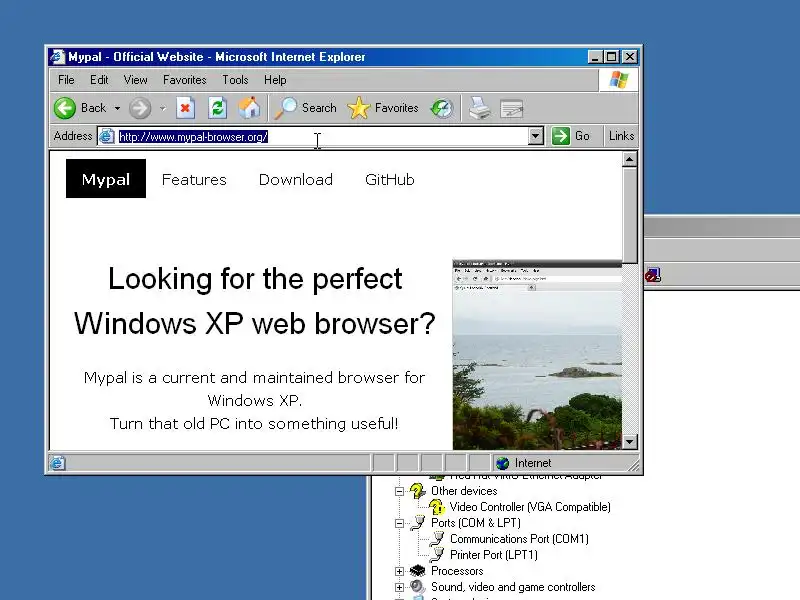Screen dimensions: 800x600
Task: Open the Back history dropdown arrow
Action: (x=117, y=108)
